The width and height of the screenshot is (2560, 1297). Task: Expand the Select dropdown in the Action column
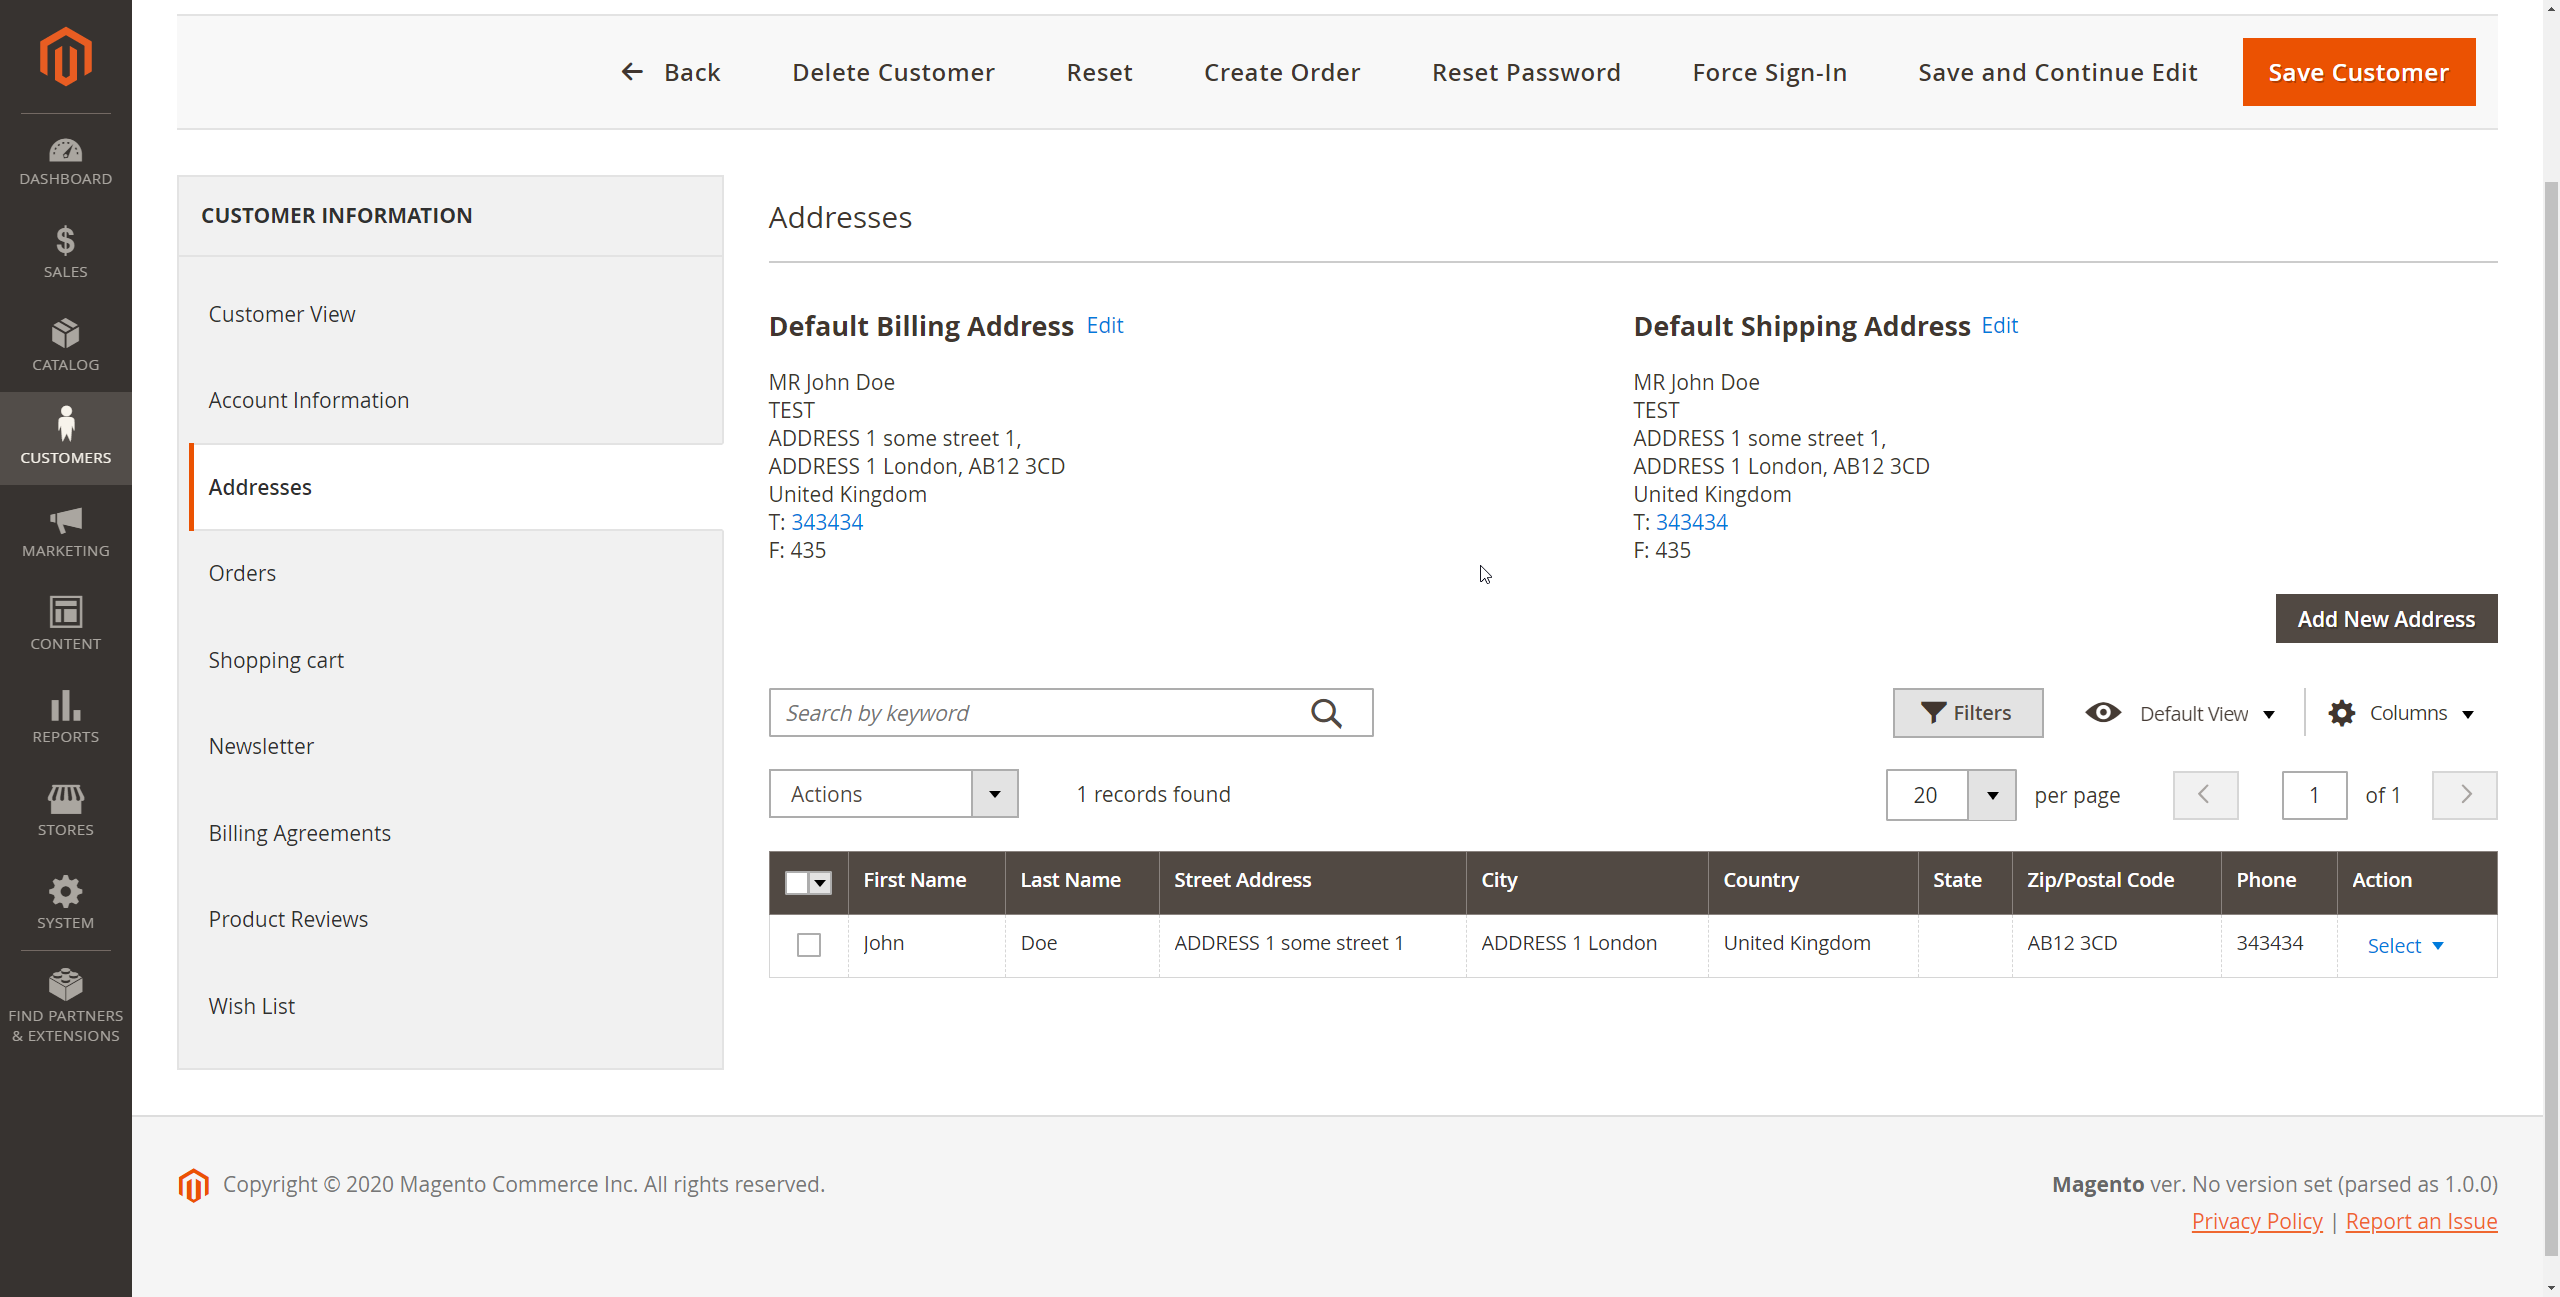(2404, 944)
